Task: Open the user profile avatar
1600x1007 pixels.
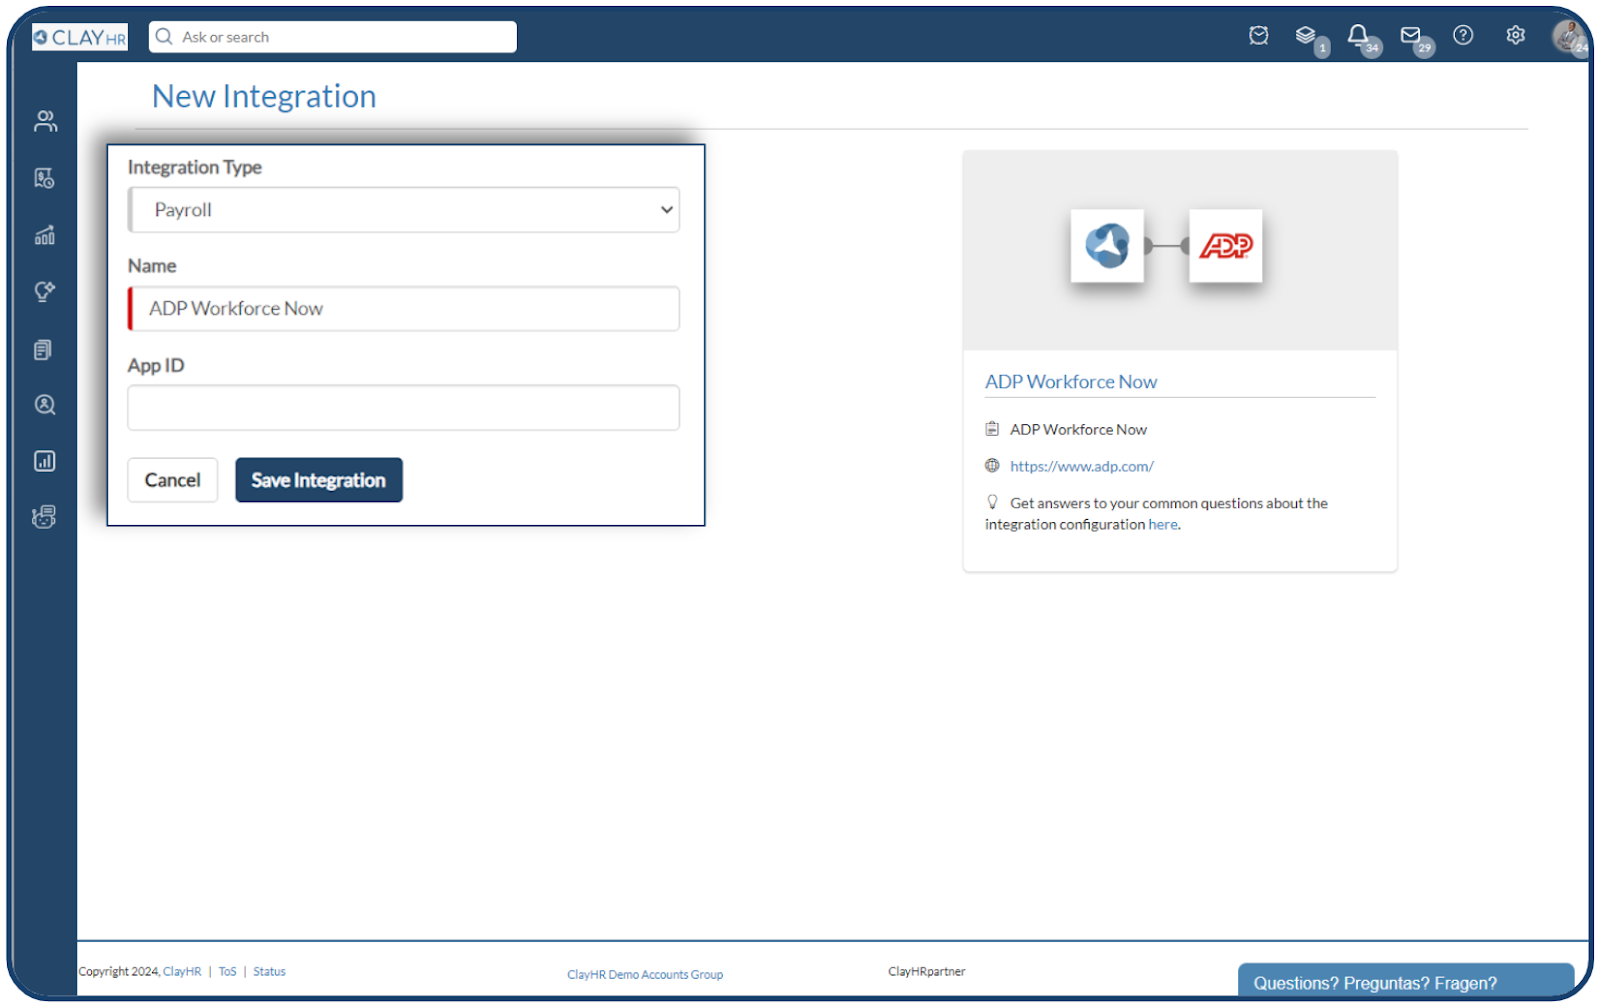Action: 1569,37
